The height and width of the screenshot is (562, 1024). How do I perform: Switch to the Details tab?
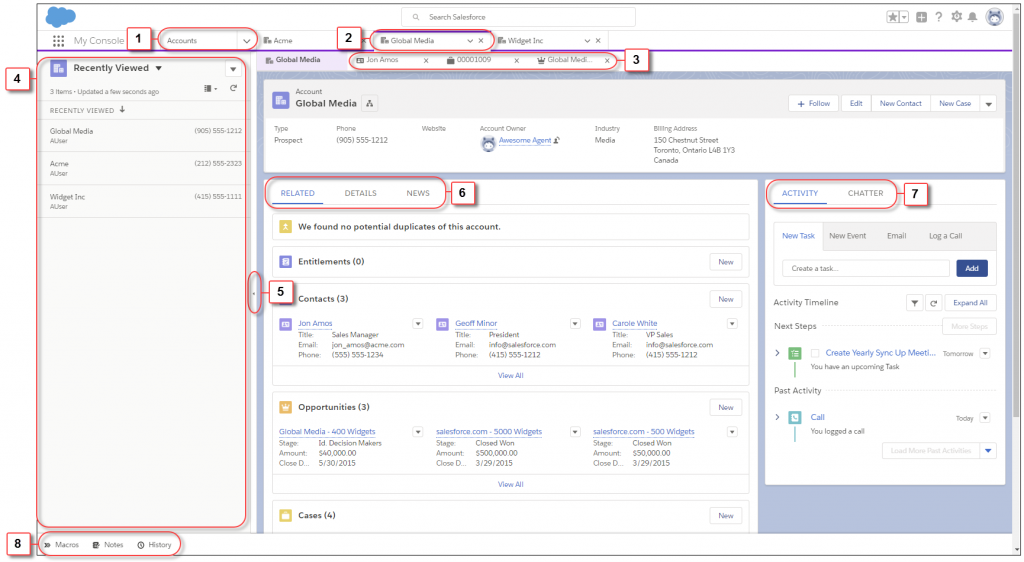360,193
